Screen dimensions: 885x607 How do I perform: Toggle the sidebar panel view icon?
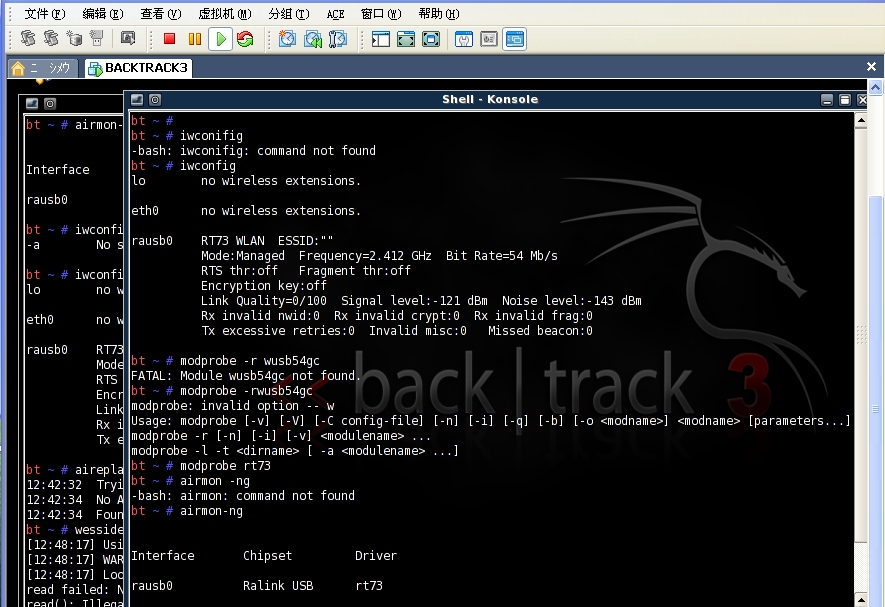(381, 39)
